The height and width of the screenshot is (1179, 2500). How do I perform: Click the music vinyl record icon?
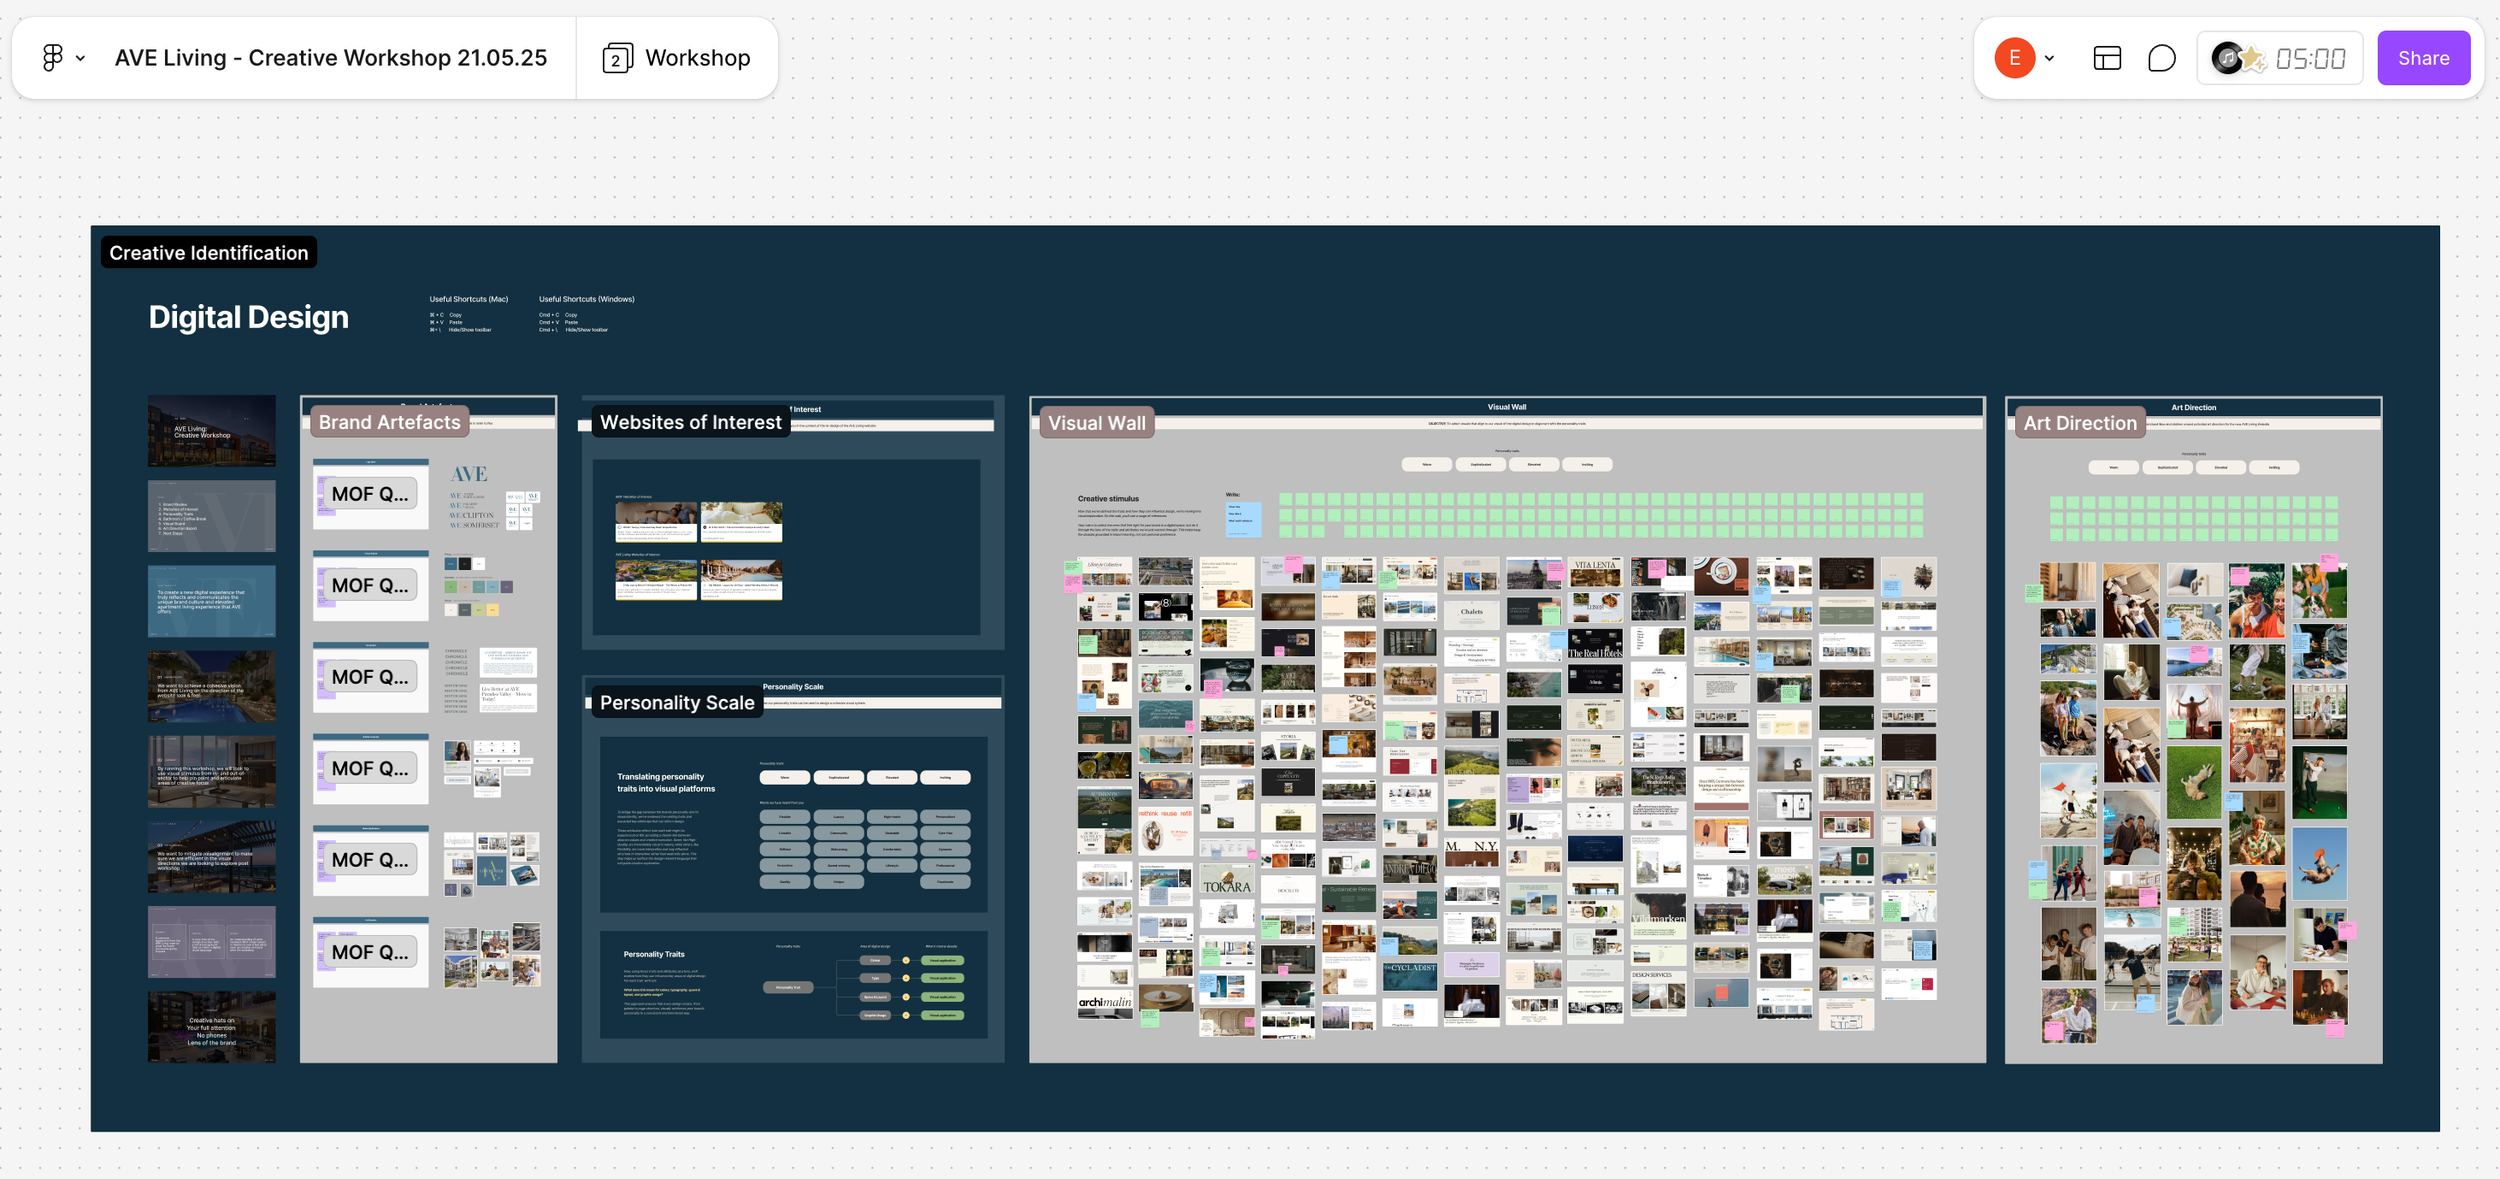click(x=2226, y=58)
